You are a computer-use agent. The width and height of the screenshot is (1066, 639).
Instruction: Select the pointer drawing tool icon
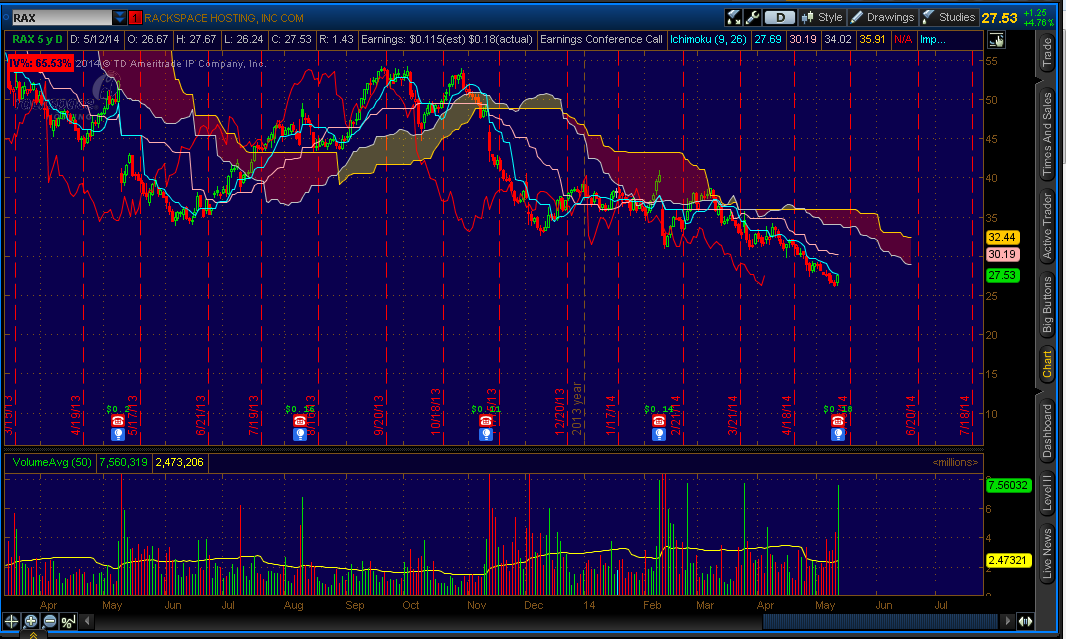[x=997, y=40]
